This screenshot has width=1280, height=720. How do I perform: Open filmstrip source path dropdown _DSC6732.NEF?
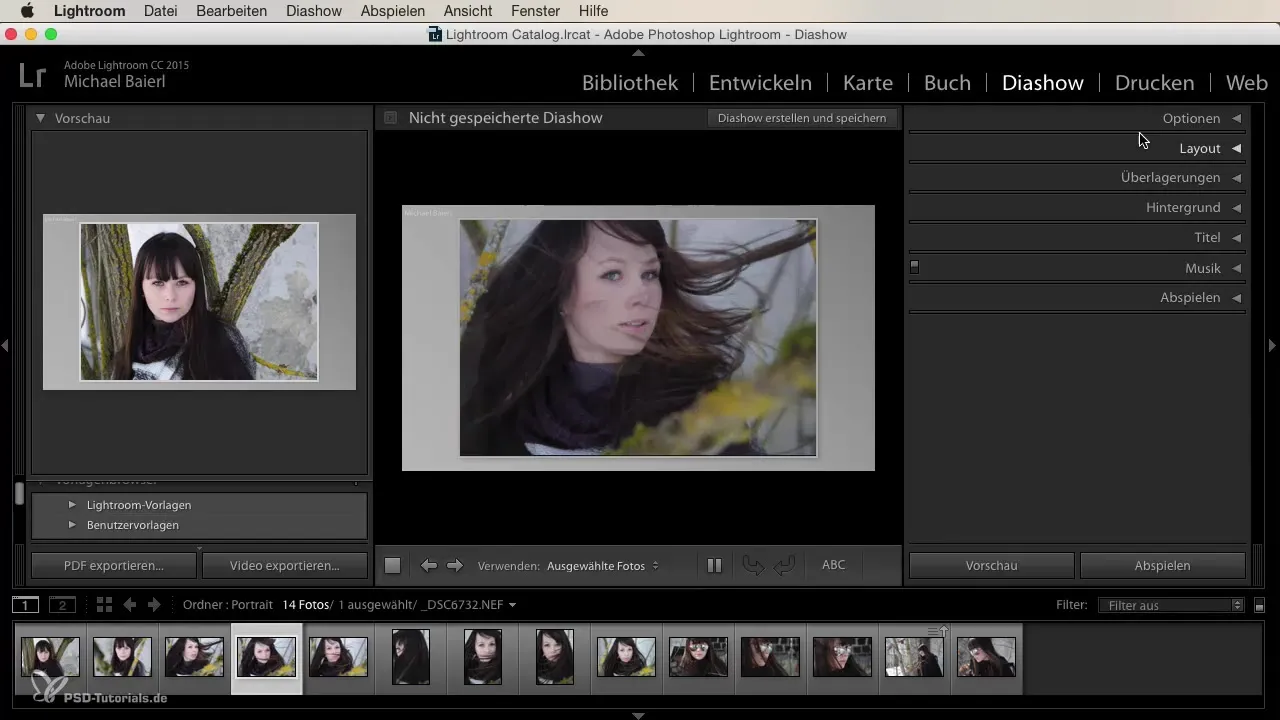pyautogui.click(x=470, y=605)
